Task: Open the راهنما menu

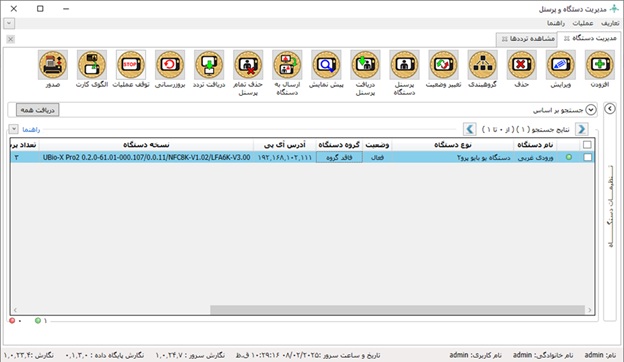Action: point(556,23)
